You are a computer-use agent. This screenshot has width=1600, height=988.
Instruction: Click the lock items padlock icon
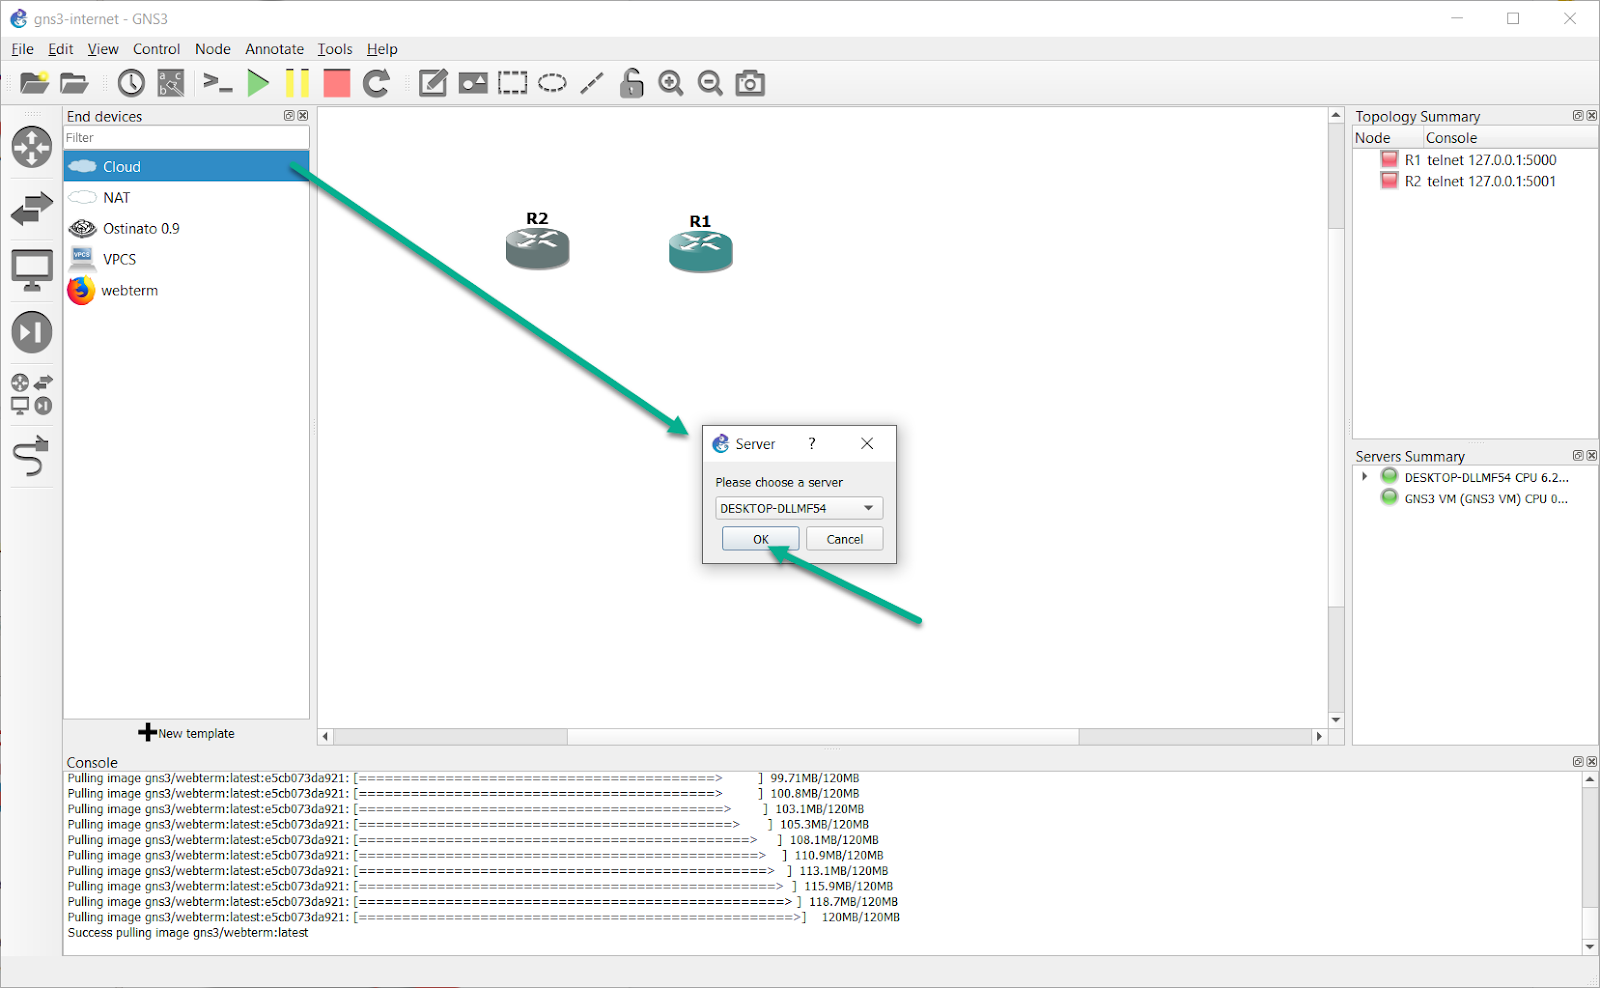(631, 83)
